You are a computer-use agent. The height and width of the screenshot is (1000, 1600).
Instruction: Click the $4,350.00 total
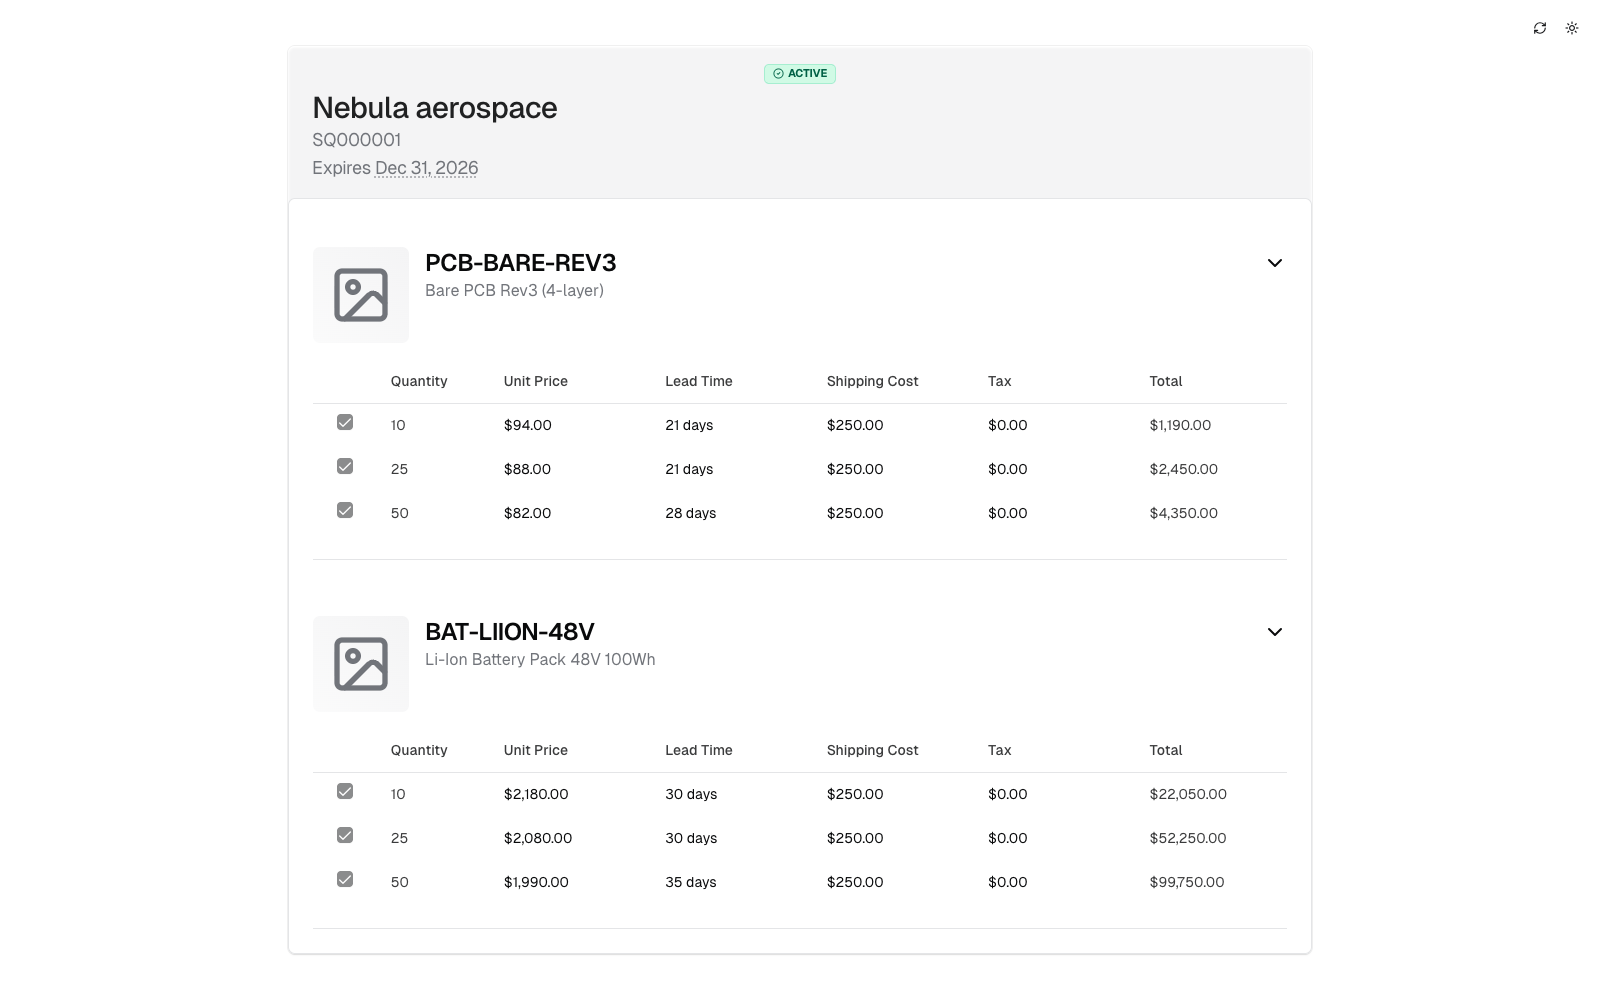point(1184,513)
